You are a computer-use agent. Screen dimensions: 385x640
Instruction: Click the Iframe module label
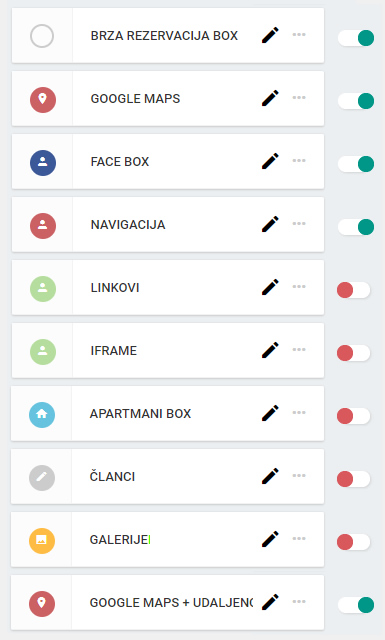click(113, 351)
